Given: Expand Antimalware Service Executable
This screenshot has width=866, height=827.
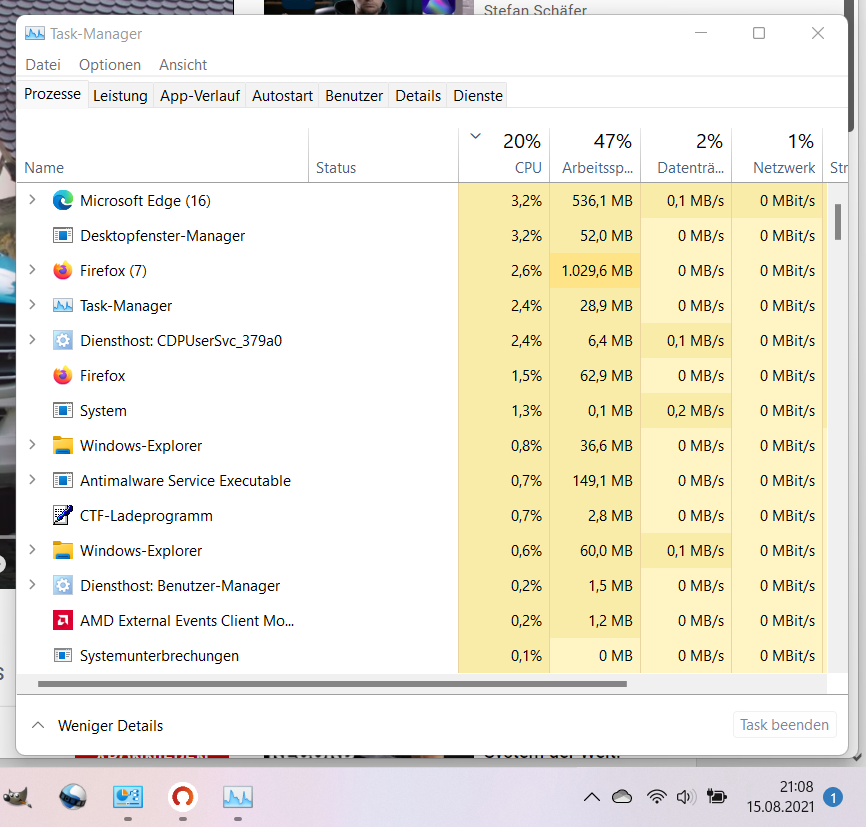Looking at the screenshot, I should (32, 480).
